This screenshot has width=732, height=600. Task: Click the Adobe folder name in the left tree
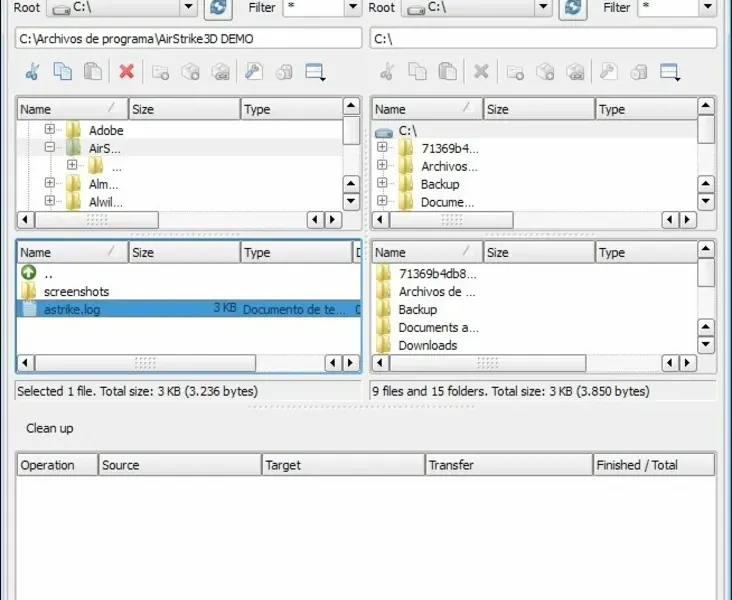[x=106, y=130]
